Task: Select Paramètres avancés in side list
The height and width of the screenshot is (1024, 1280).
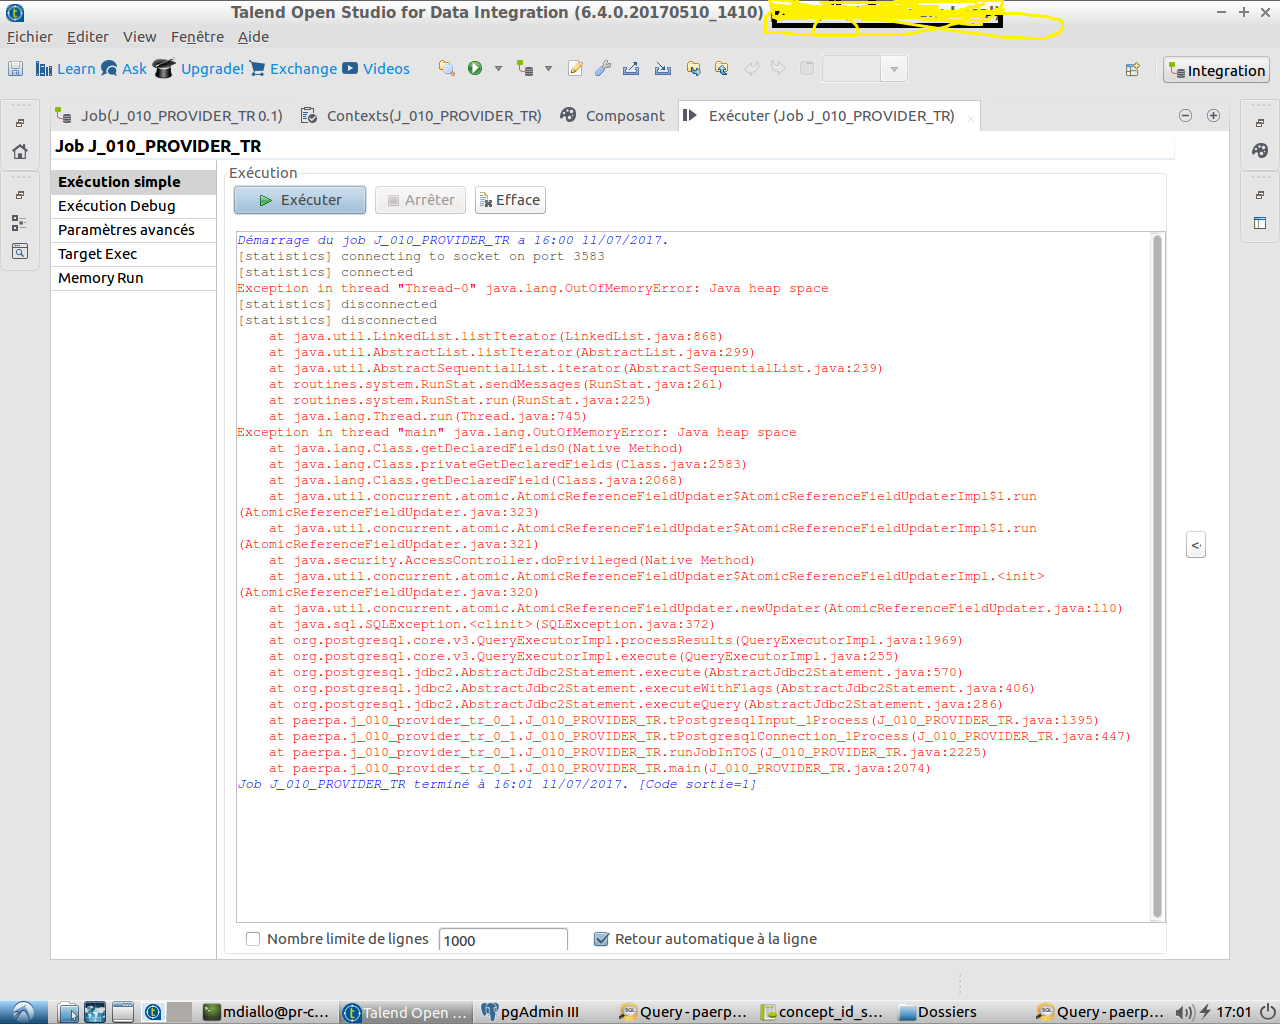Action: coord(133,230)
